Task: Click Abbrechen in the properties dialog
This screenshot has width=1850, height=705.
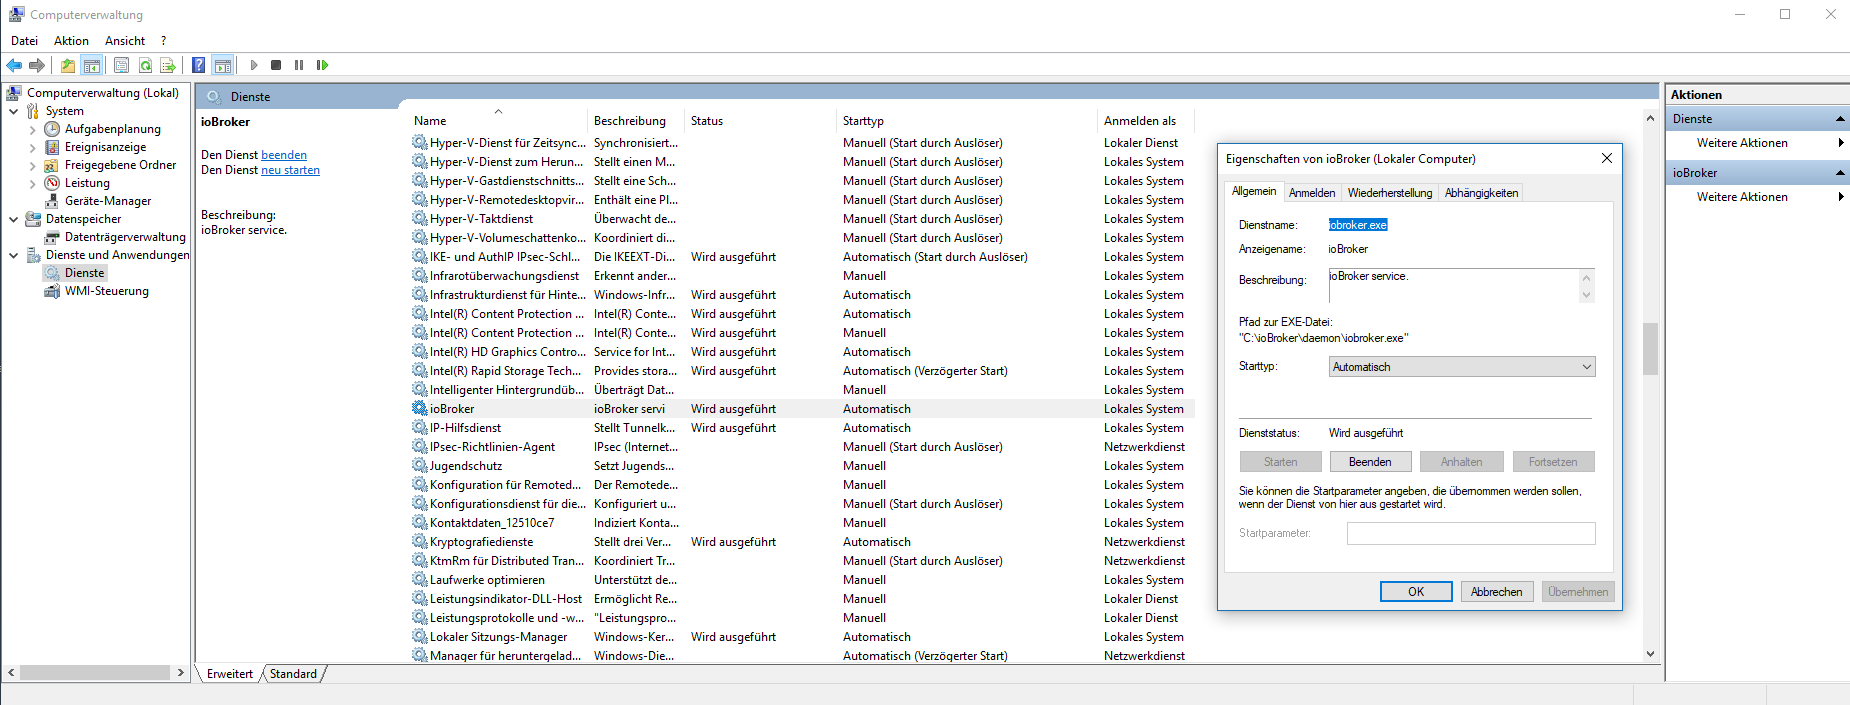Action: [x=1497, y=592]
